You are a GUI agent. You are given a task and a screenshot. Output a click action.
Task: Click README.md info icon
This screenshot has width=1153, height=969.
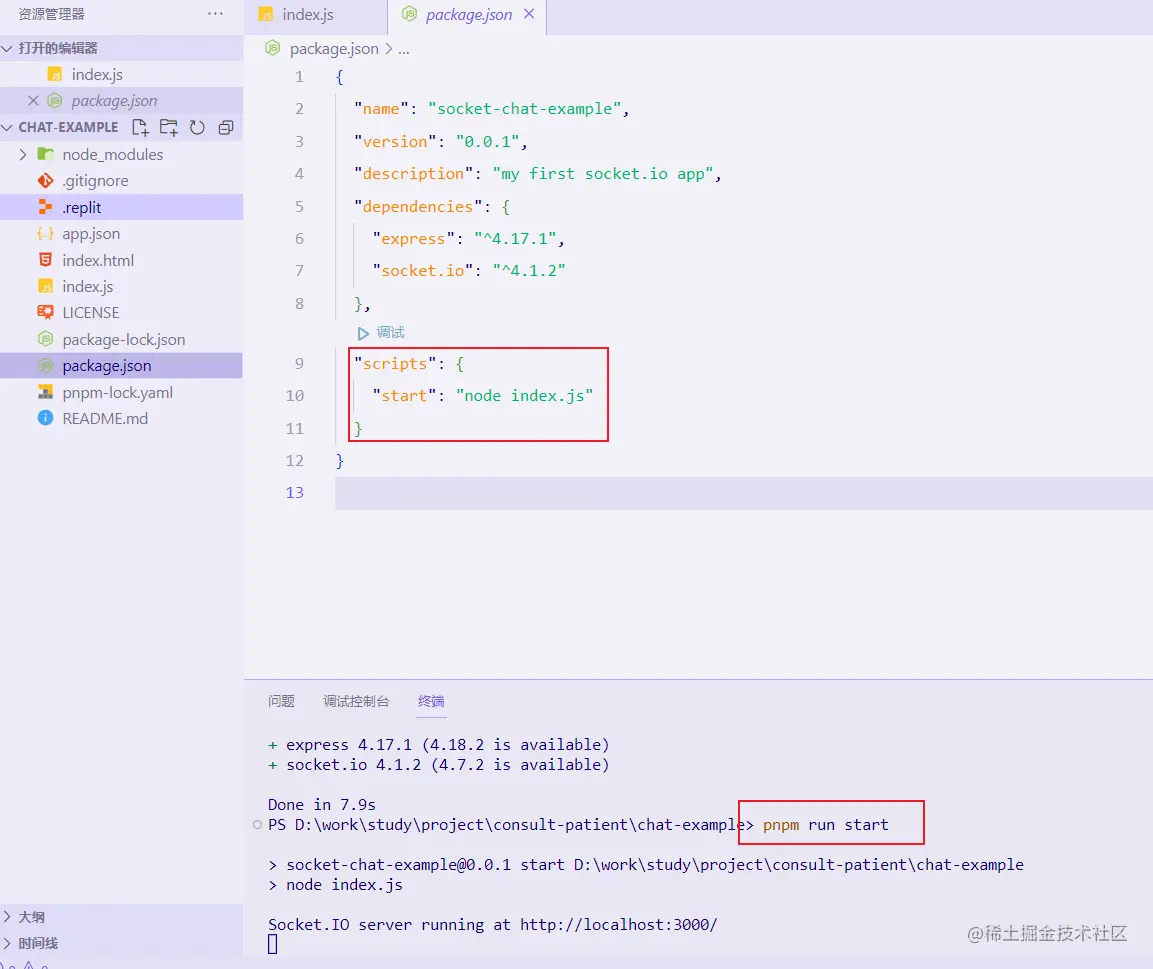[x=45, y=418]
